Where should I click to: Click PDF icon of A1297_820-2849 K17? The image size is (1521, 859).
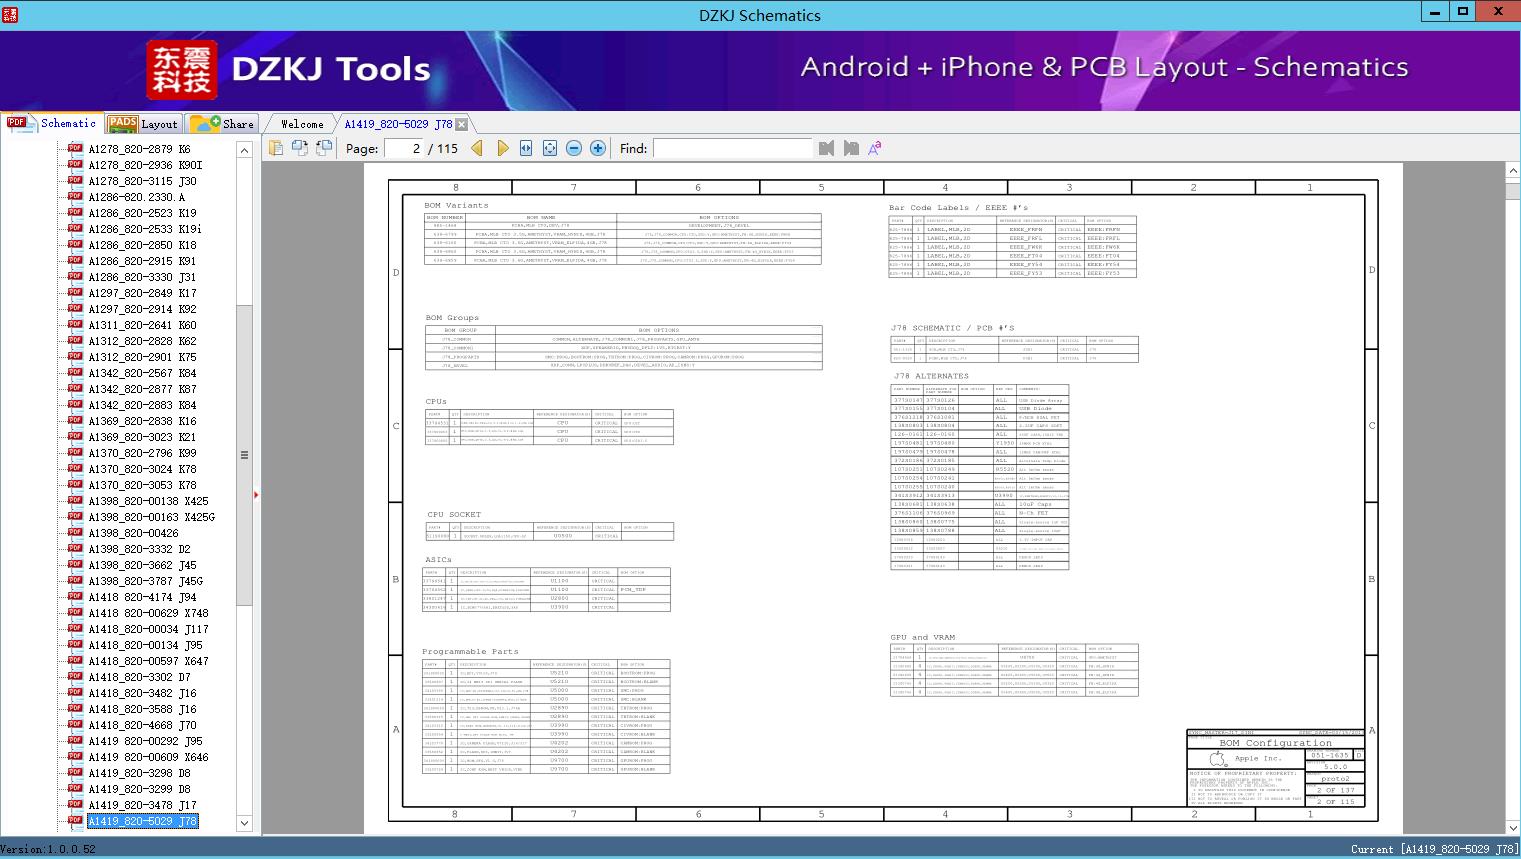(75, 293)
